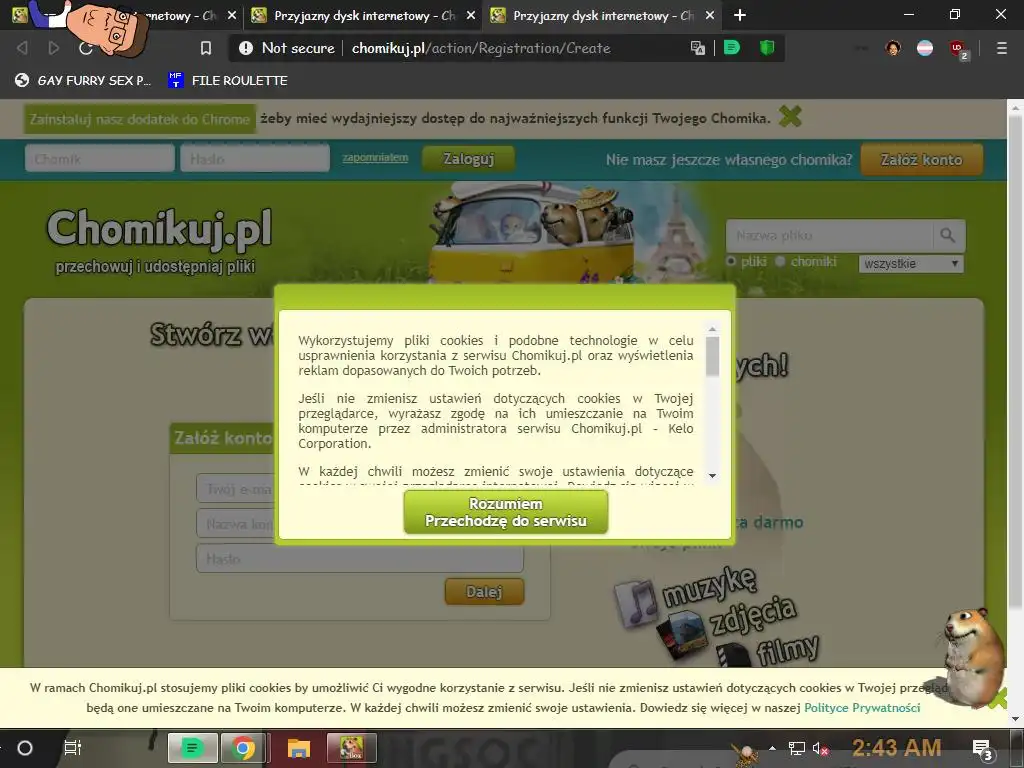The image size is (1024, 768).
Task: Open the browser hamburger menu
Action: pyautogui.click(x=1001, y=48)
